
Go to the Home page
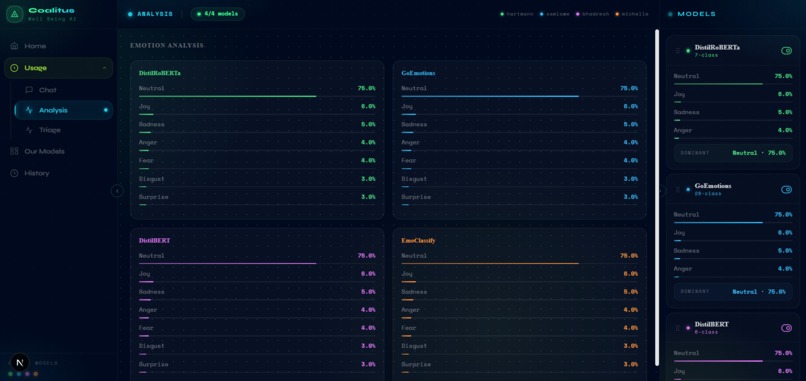point(58,46)
